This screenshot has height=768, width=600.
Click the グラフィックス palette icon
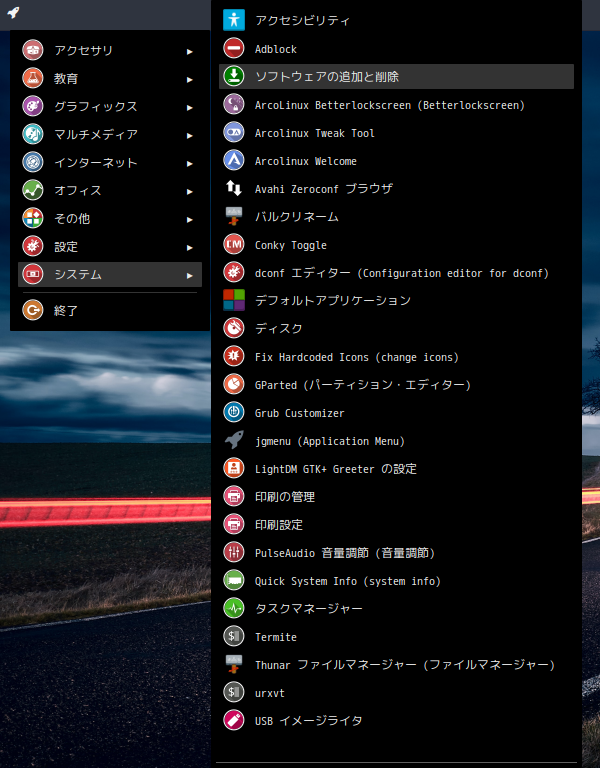(33, 106)
